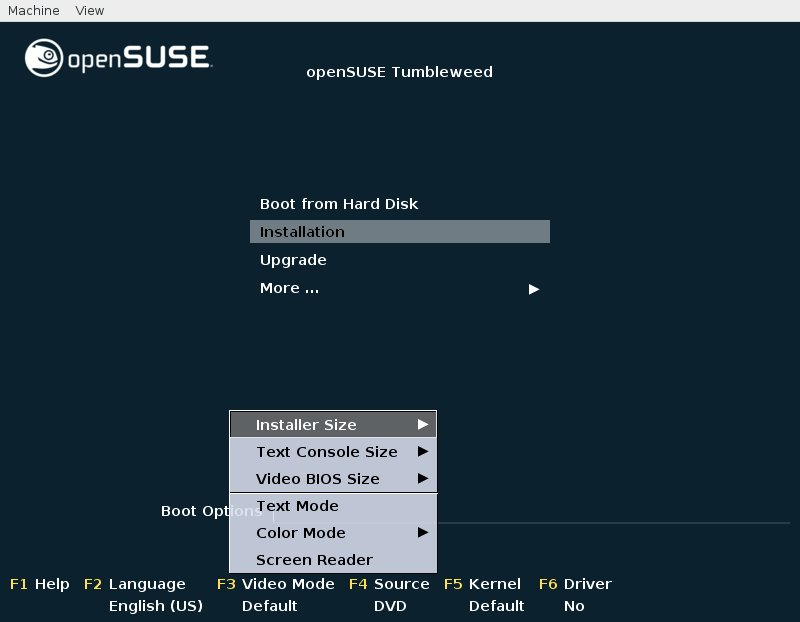Expand the arrow next to More ...
Viewport: 800px width, 622px height.
[x=534, y=289]
